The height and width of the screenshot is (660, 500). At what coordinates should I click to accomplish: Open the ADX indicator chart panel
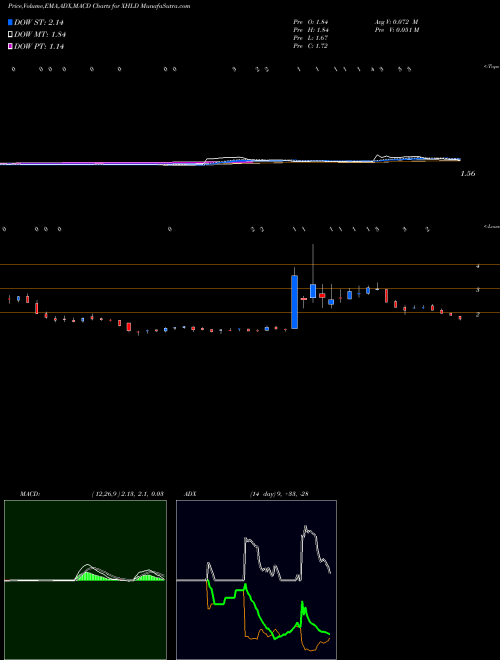[256, 580]
